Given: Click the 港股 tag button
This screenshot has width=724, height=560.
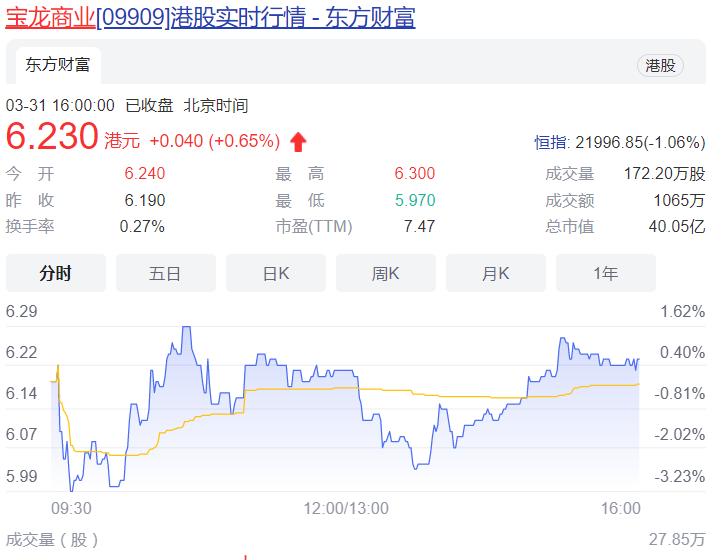Looking at the screenshot, I should pyautogui.click(x=660, y=65).
